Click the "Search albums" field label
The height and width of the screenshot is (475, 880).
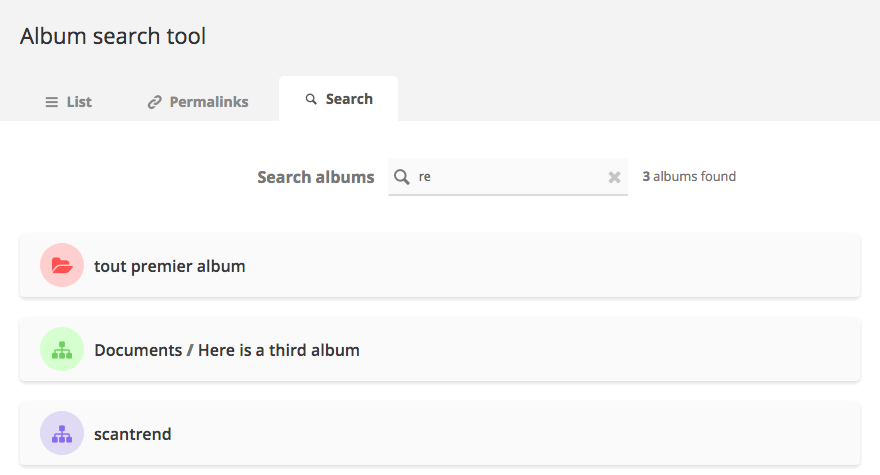pyautogui.click(x=315, y=177)
